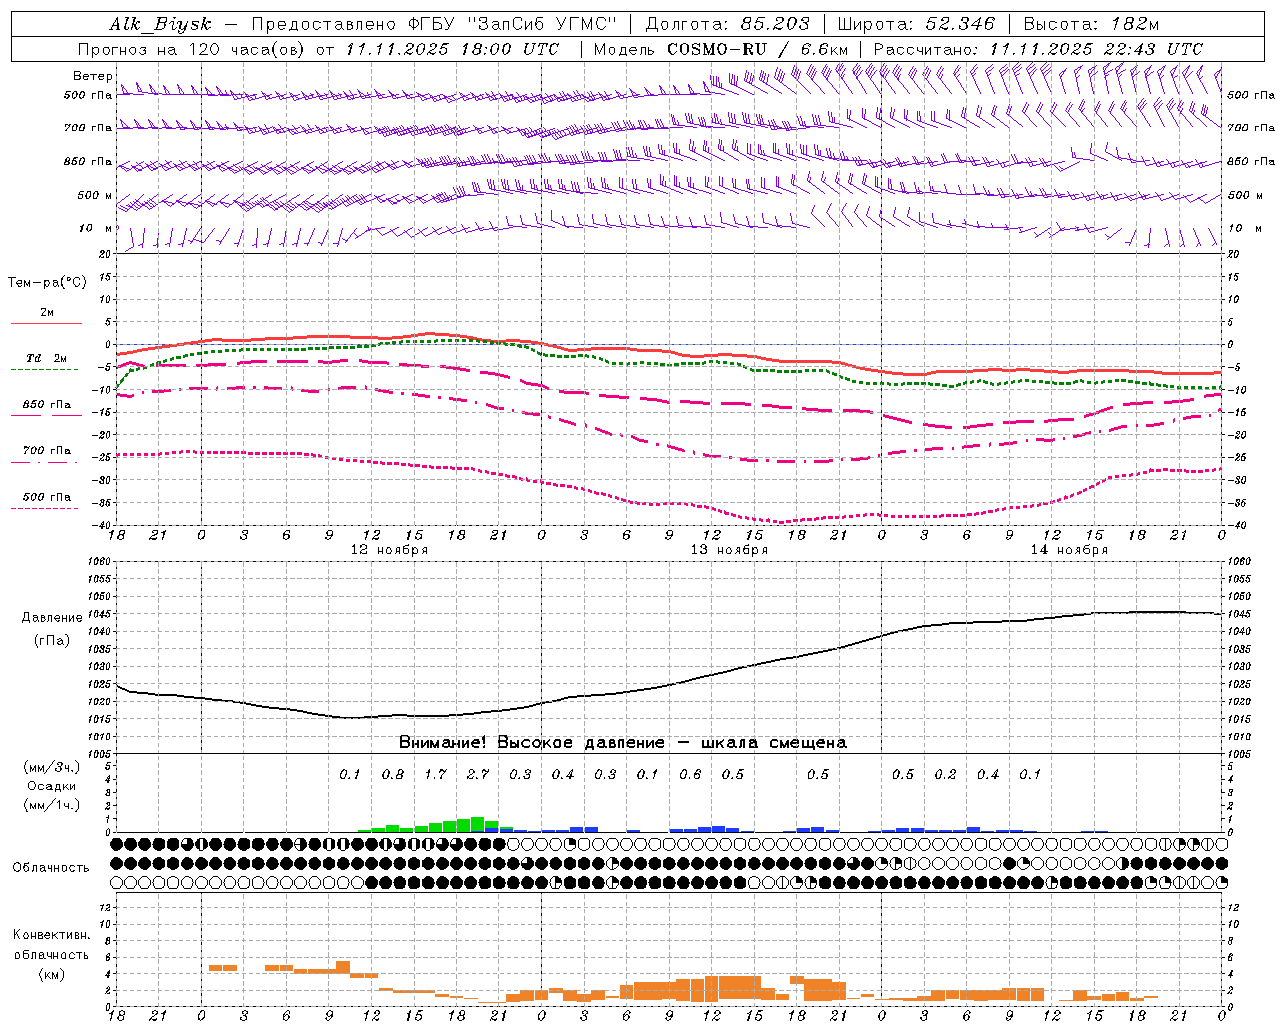Select the latitude value Широта: 52.346
The width and height of the screenshot is (1280, 1024).
coord(916,24)
